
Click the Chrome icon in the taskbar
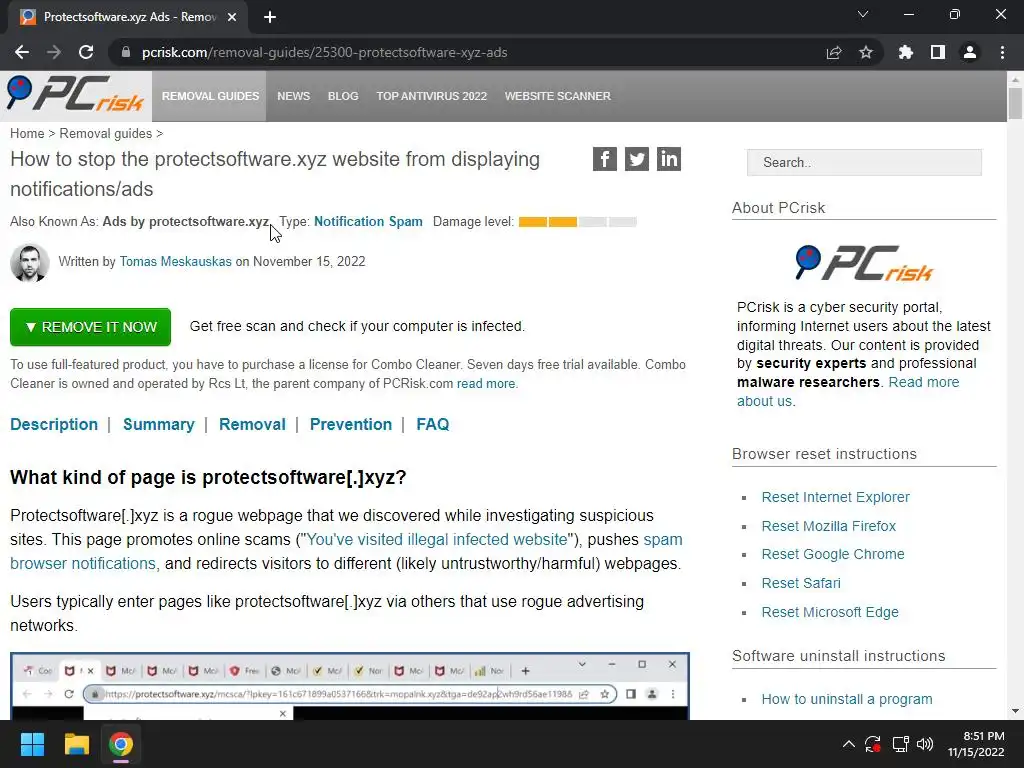pos(121,744)
